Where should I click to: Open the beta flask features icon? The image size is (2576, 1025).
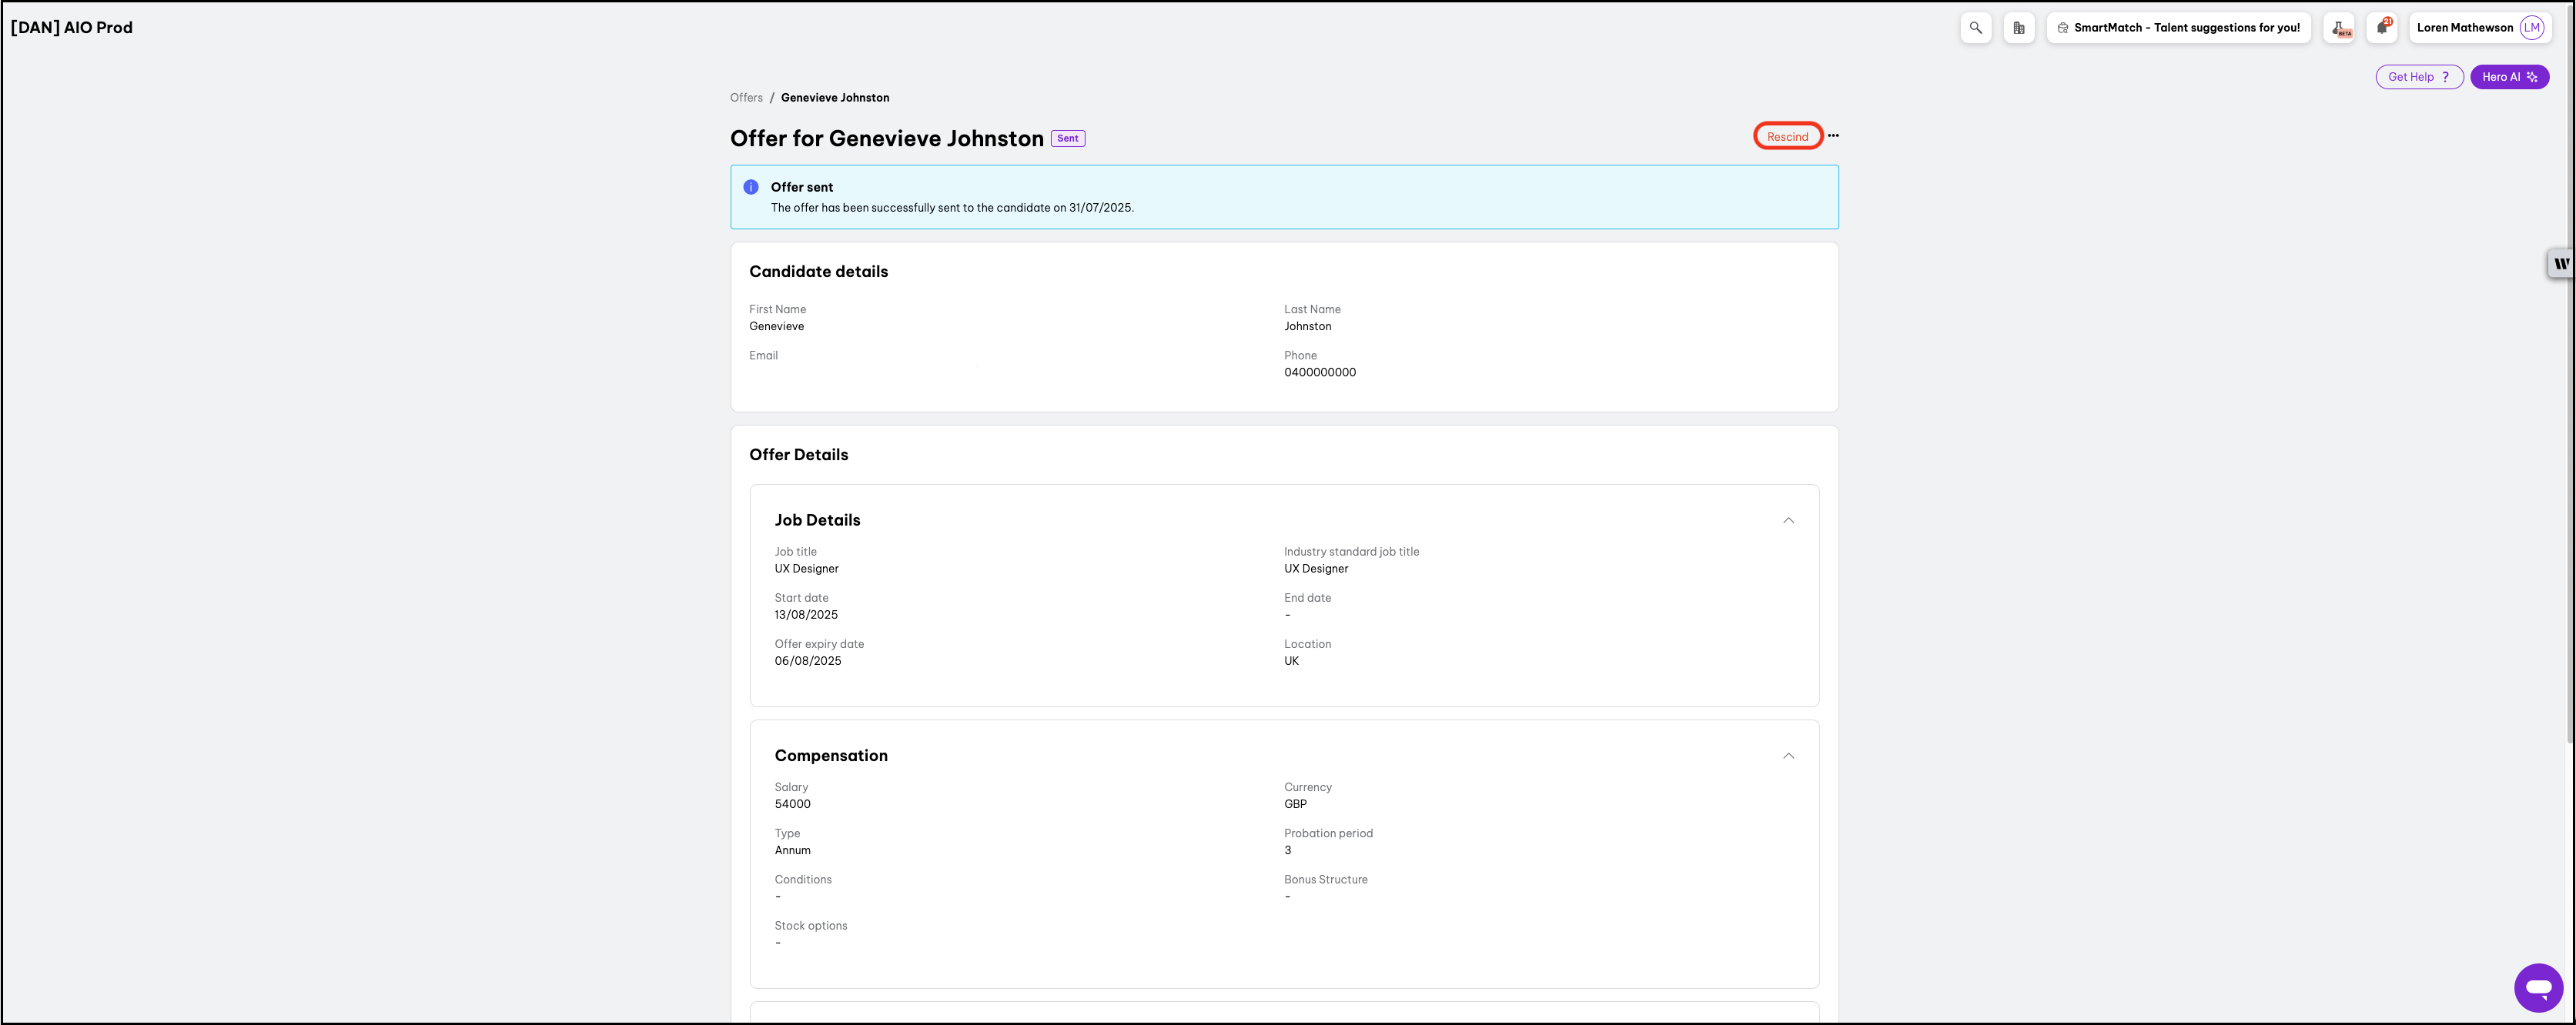pos(2340,28)
